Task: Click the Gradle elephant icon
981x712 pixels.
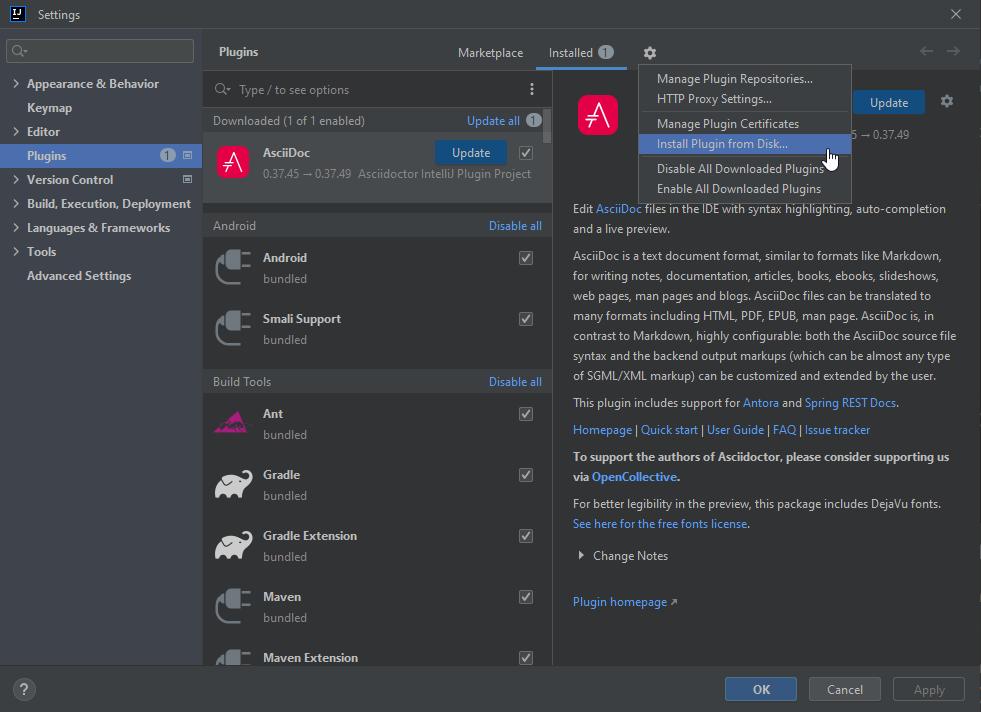Action: coord(232,485)
